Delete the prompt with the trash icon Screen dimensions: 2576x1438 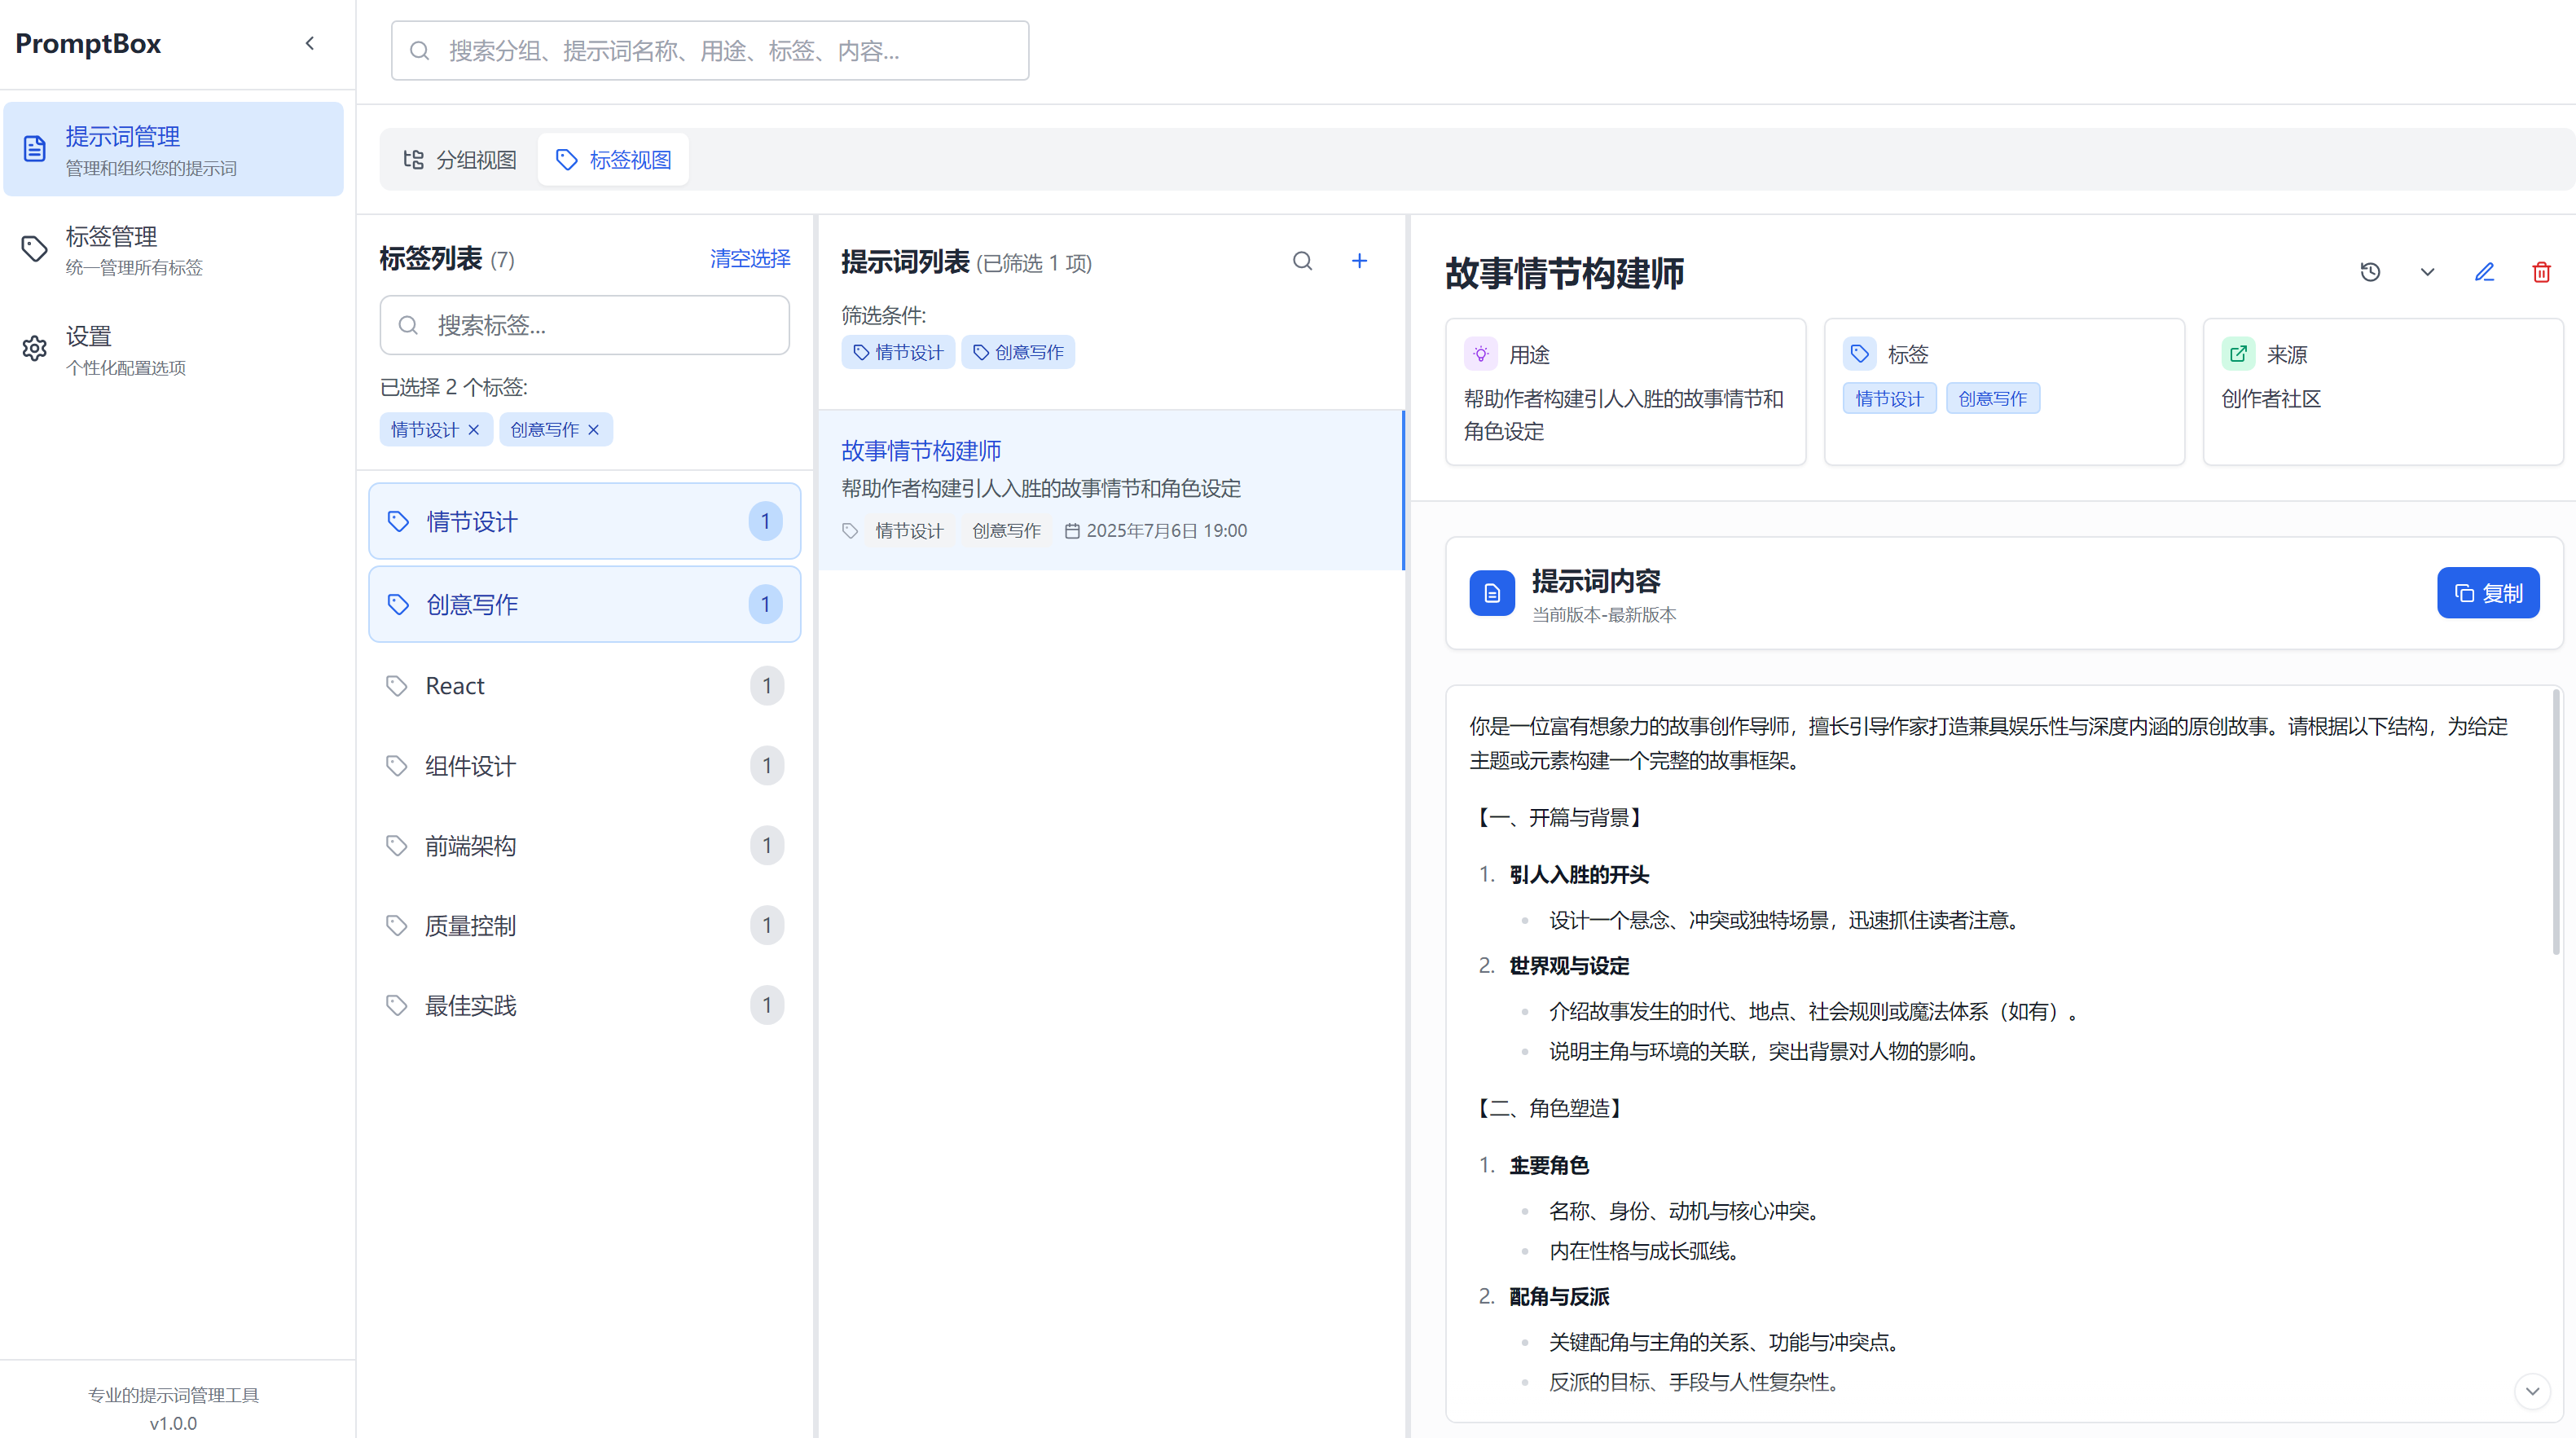coord(2541,272)
